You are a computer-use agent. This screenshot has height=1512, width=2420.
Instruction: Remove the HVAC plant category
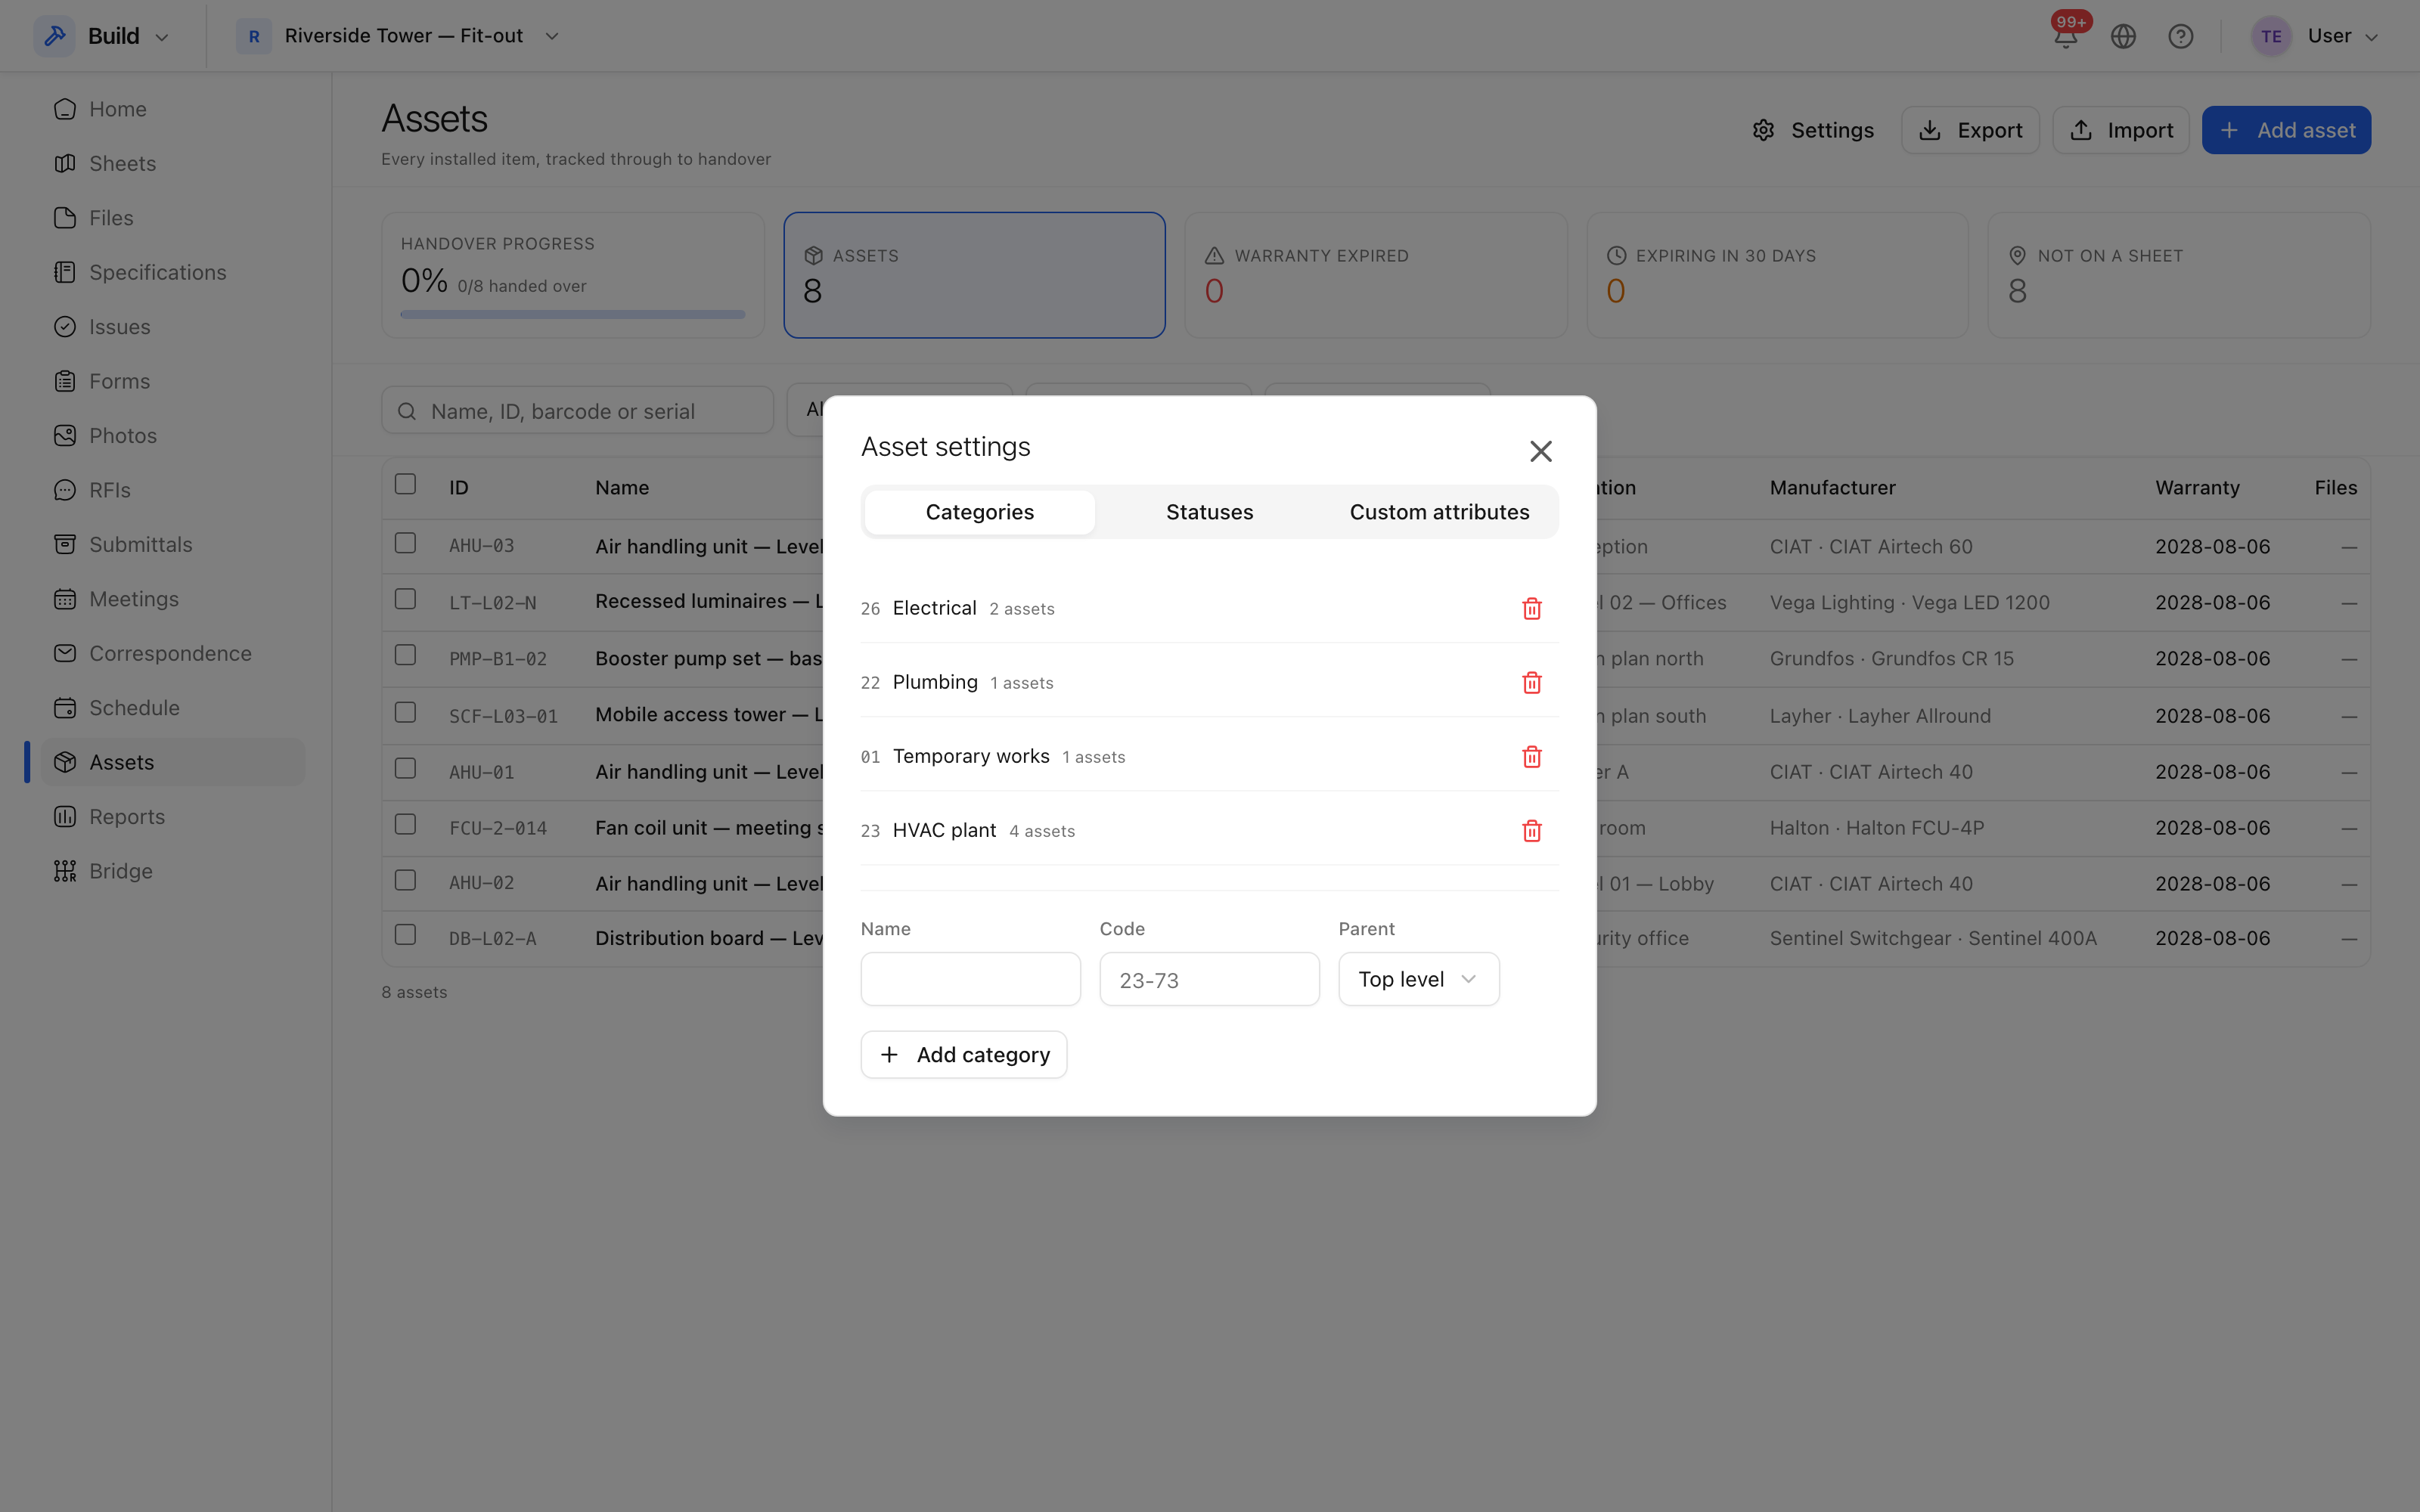(x=1531, y=830)
